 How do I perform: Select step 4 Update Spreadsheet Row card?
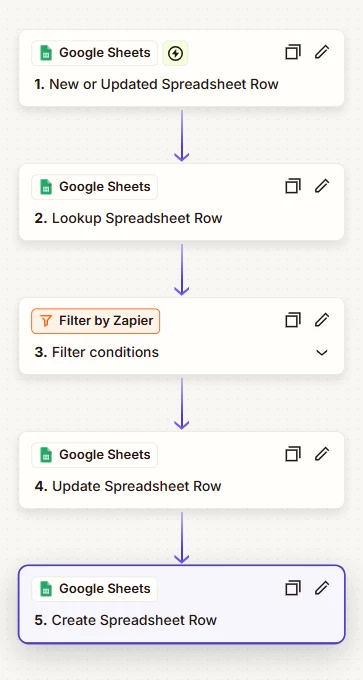click(x=181, y=470)
